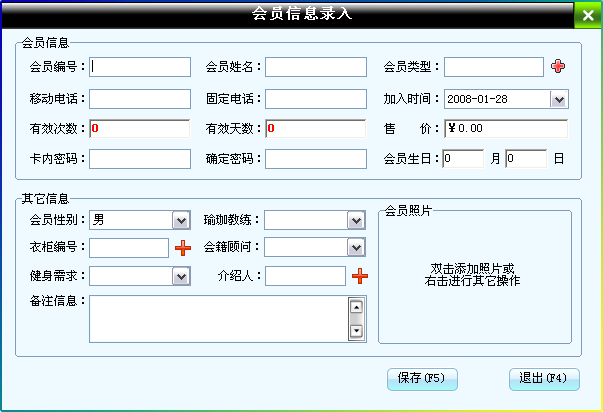This screenshot has width=603, height=412.
Task: Click the 会员生日 month input box
Action: coord(463,159)
